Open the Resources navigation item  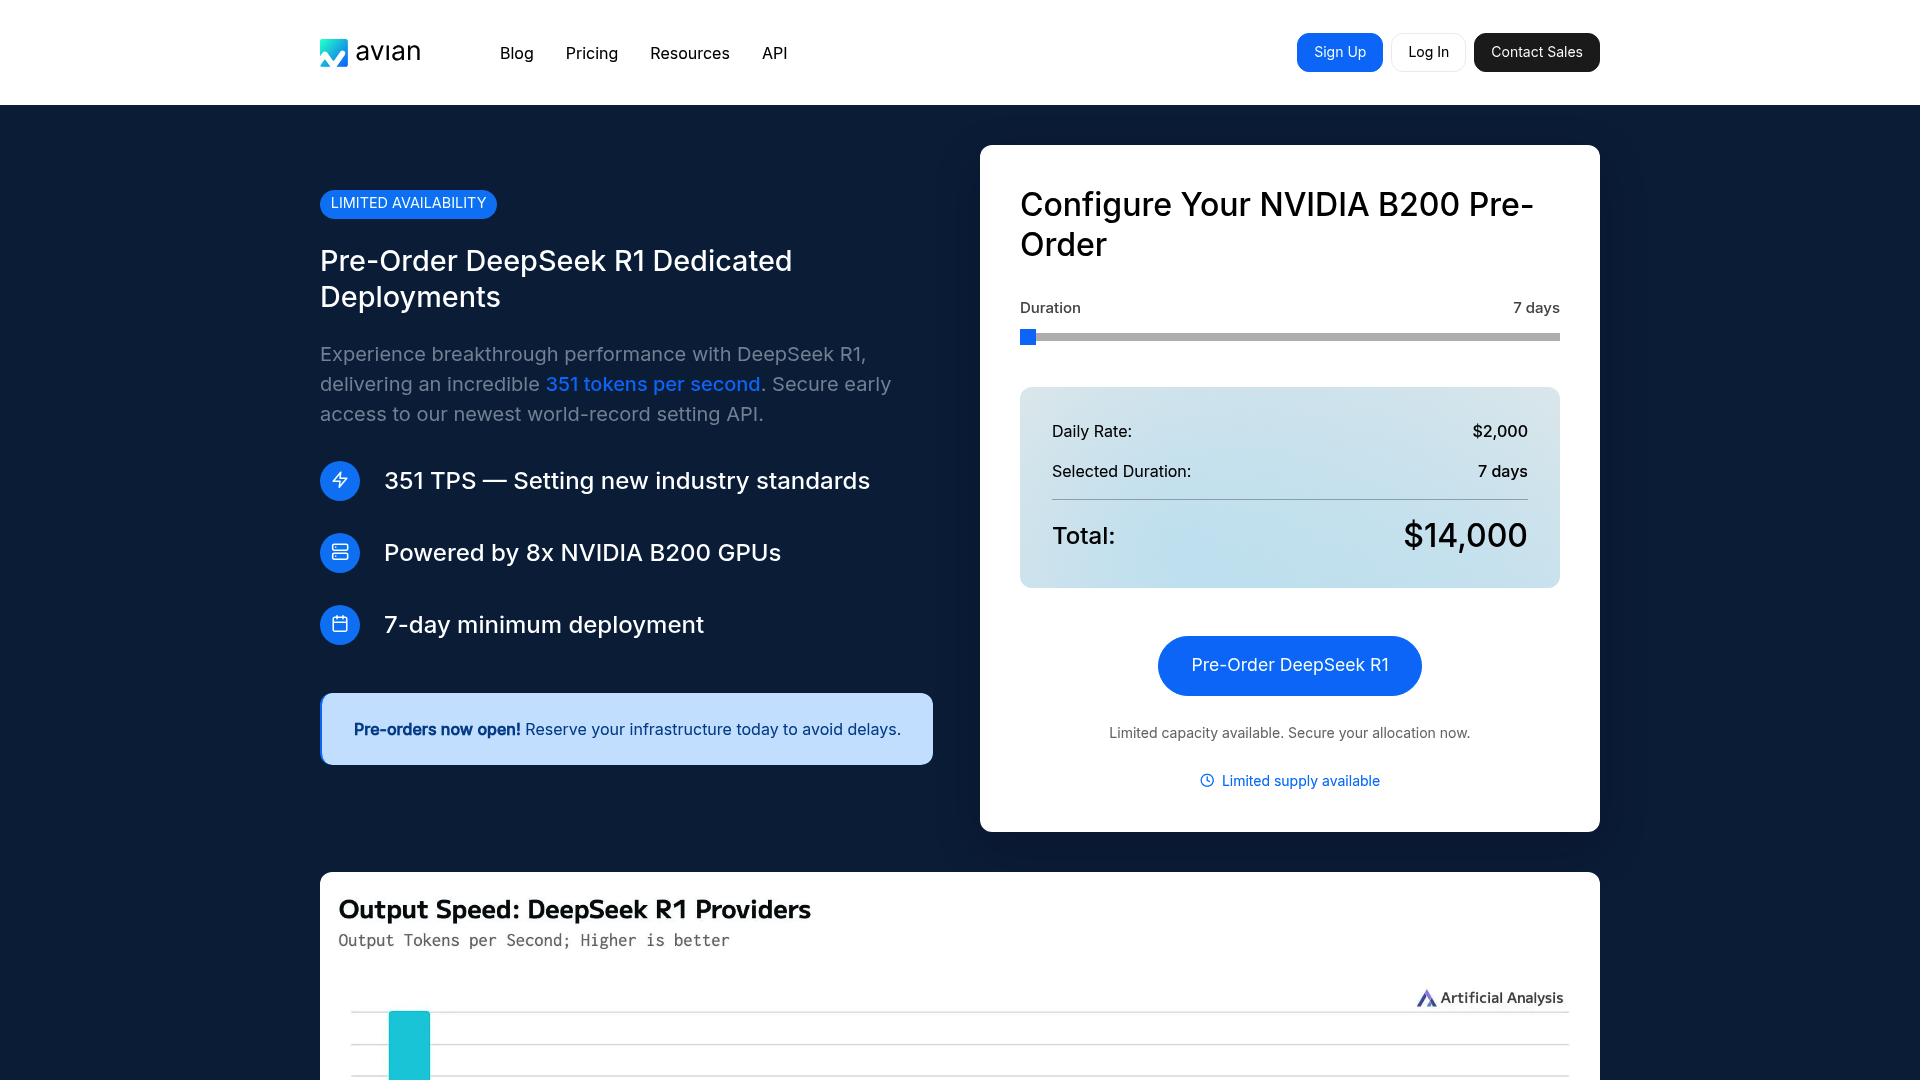click(x=690, y=53)
